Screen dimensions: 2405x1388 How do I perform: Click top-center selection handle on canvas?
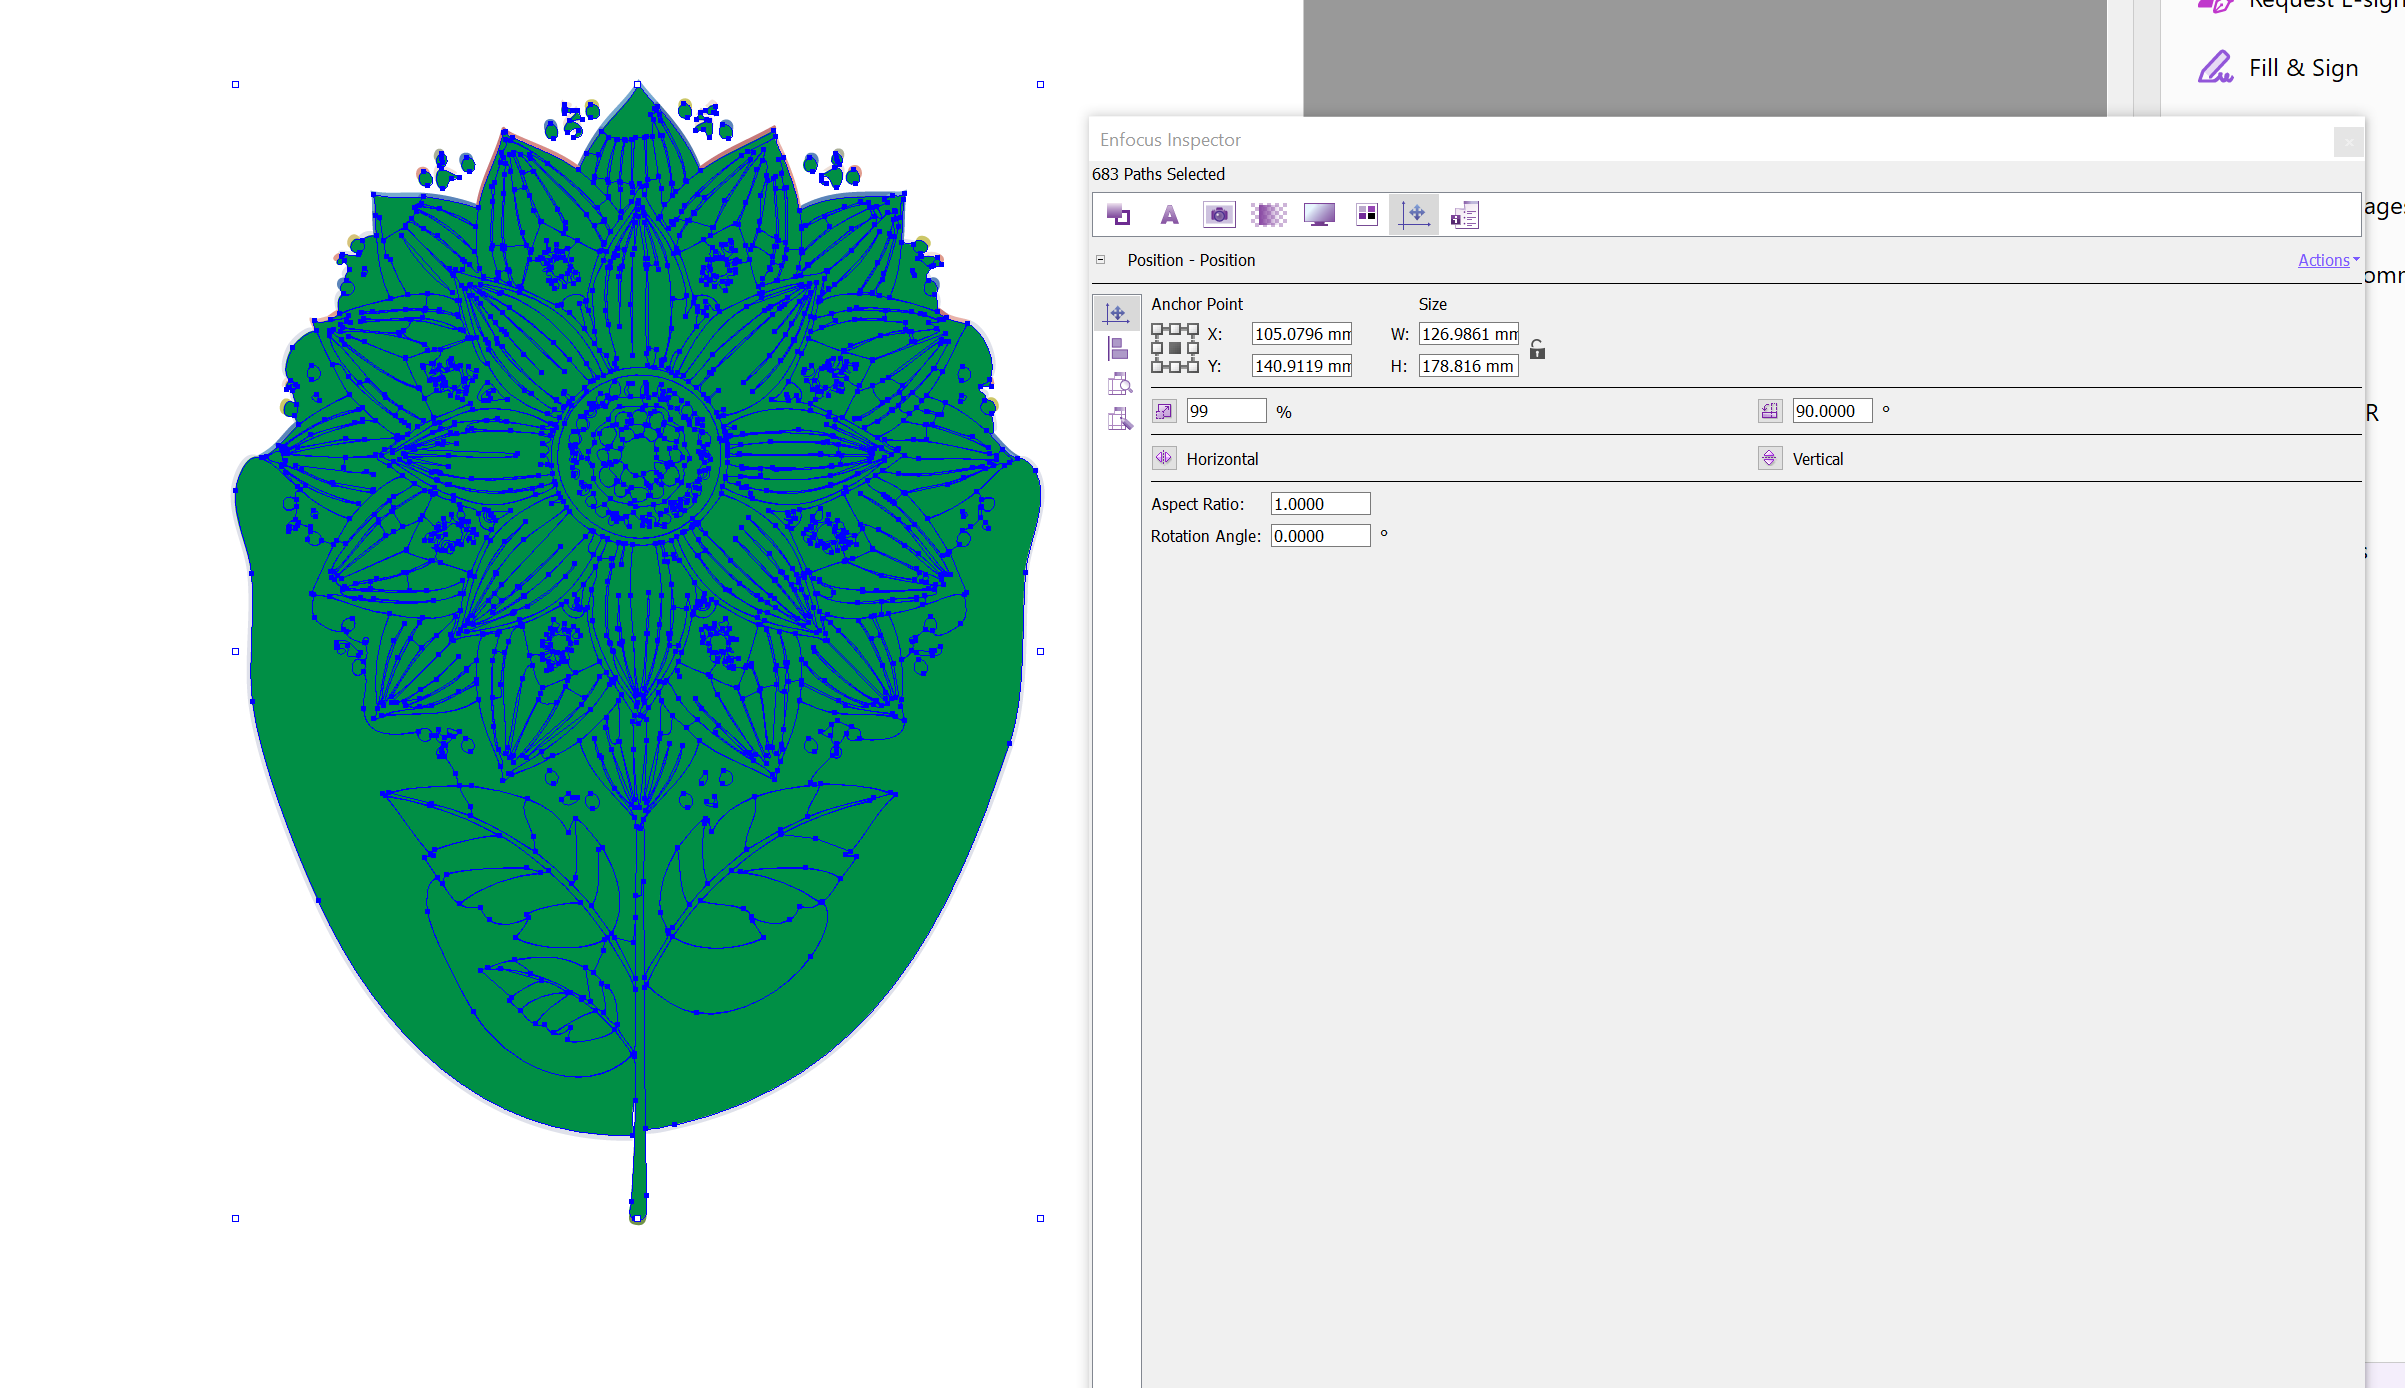(638, 85)
